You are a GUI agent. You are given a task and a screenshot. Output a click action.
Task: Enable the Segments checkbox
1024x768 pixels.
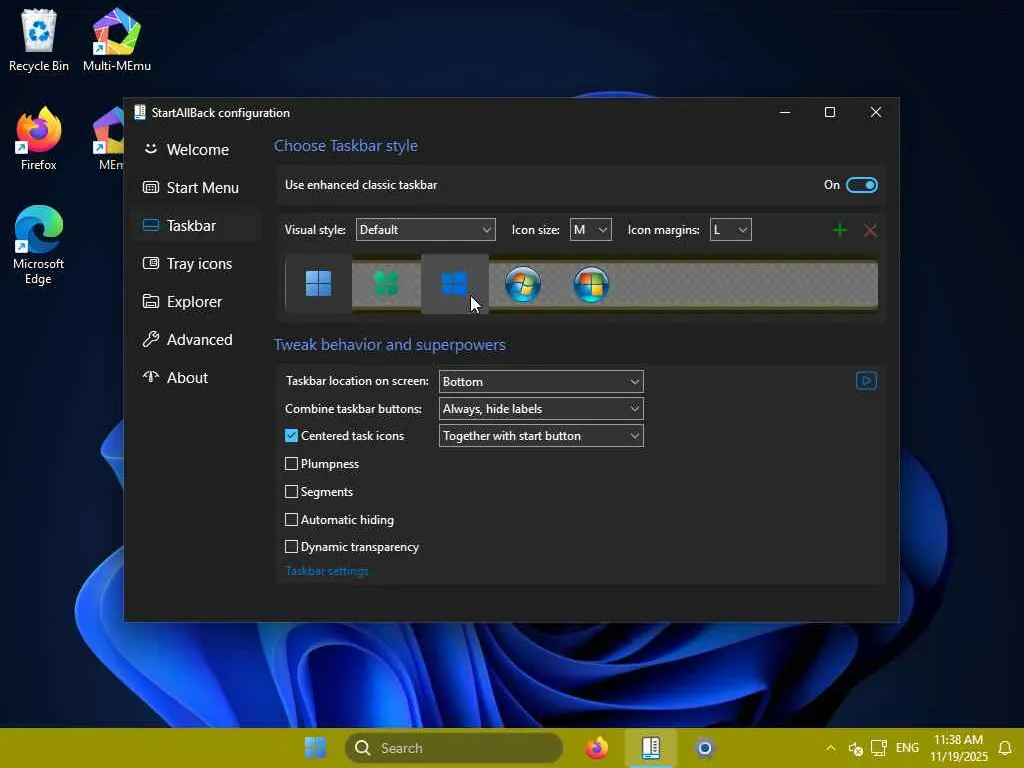click(x=291, y=492)
